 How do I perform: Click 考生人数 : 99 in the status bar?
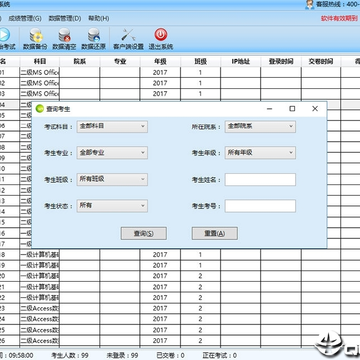(x=69, y=355)
